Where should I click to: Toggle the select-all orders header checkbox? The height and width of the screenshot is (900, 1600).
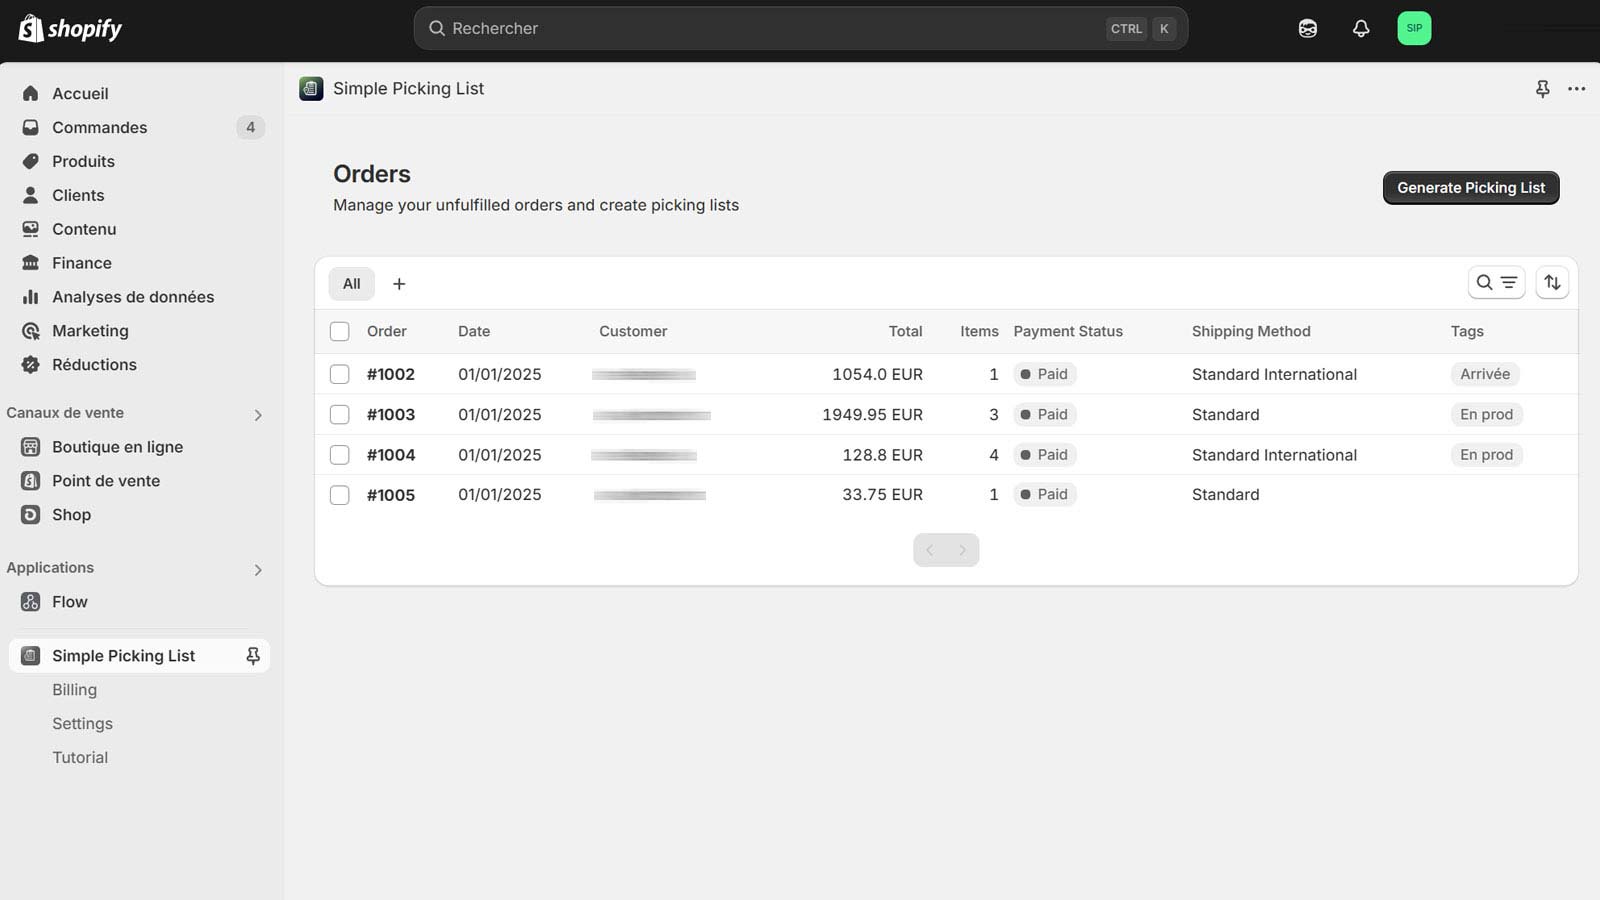(340, 331)
